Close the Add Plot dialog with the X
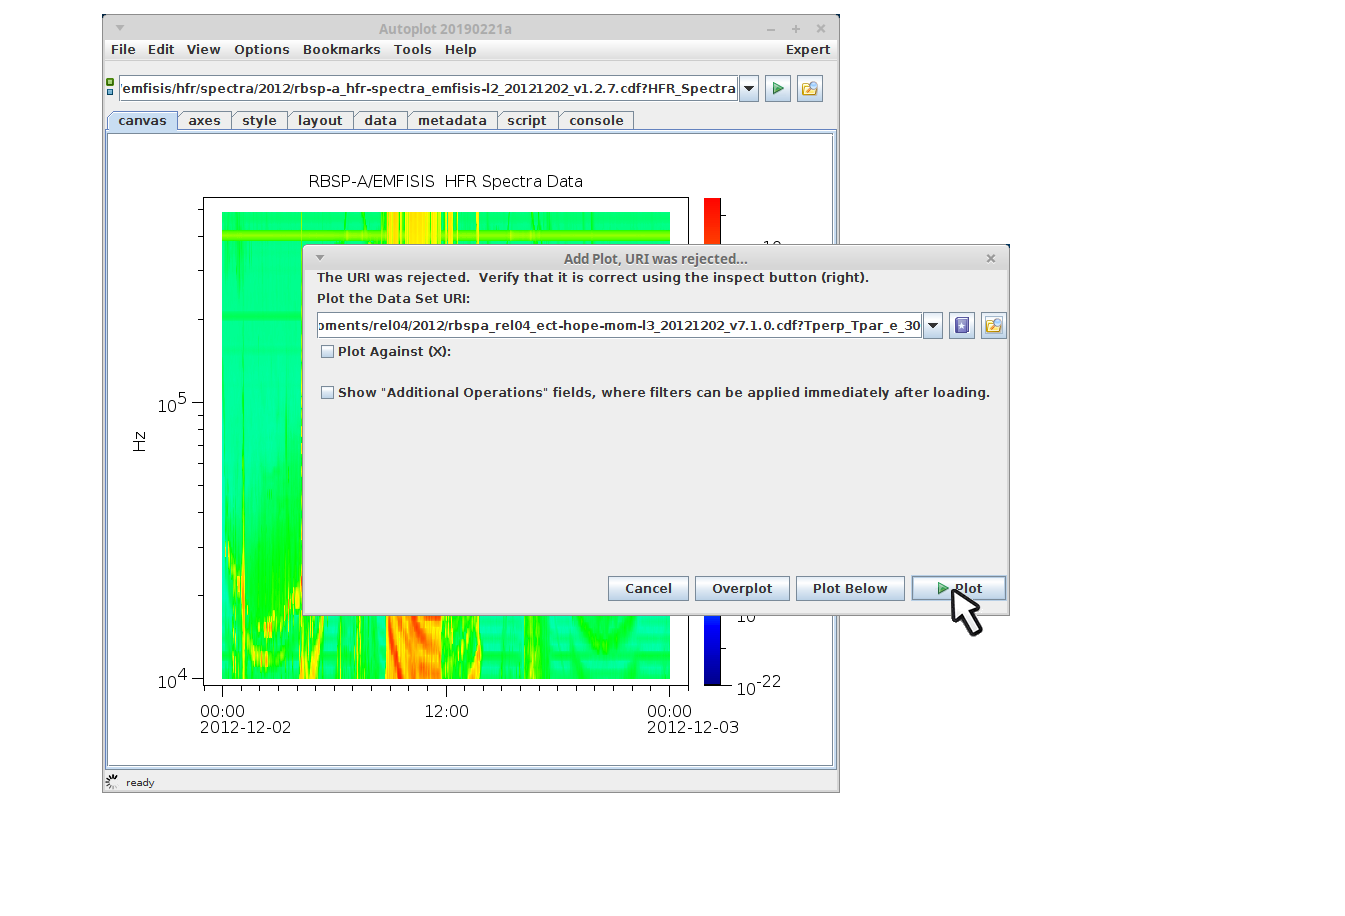The height and width of the screenshot is (916, 1345). [990, 259]
